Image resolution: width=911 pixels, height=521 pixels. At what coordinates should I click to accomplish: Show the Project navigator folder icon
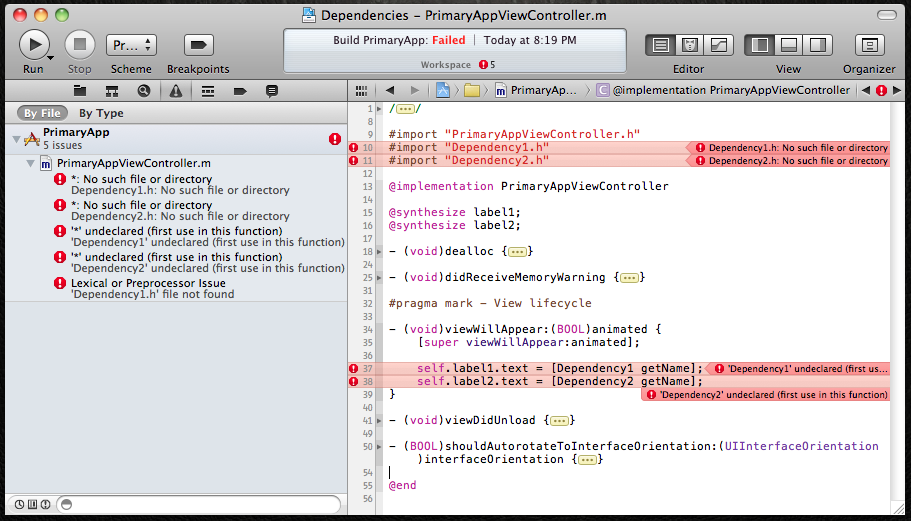click(80, 91)
